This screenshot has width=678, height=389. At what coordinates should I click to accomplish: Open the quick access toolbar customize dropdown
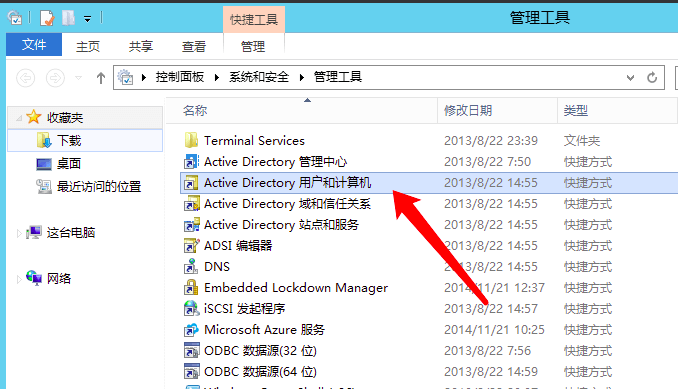pyautogui.click(x=87, y=19)
